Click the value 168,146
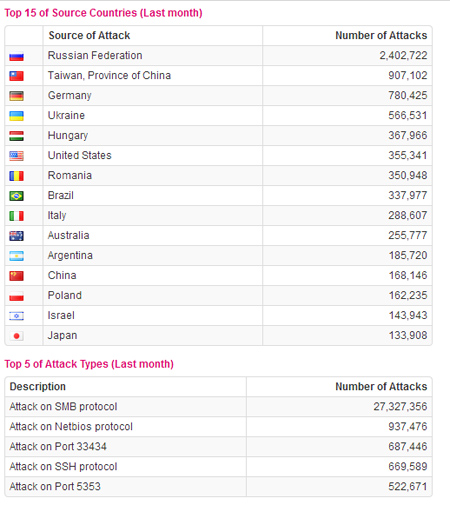This screenshot has width=450, height=505. point(408,275)
